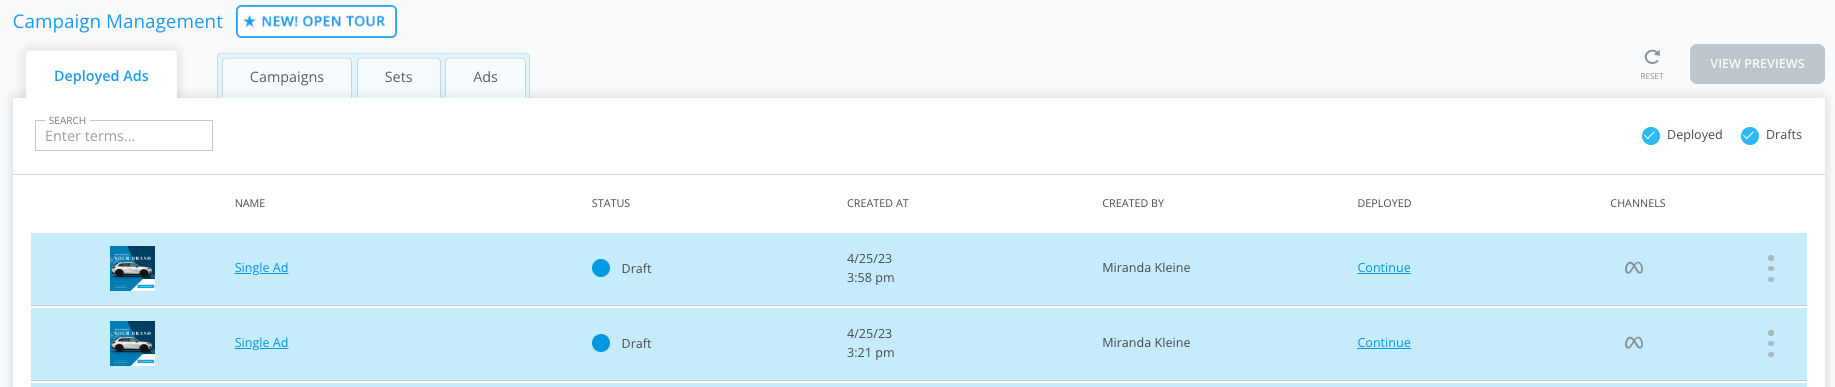Open the first Single Ad link
This screenshot has height=387, width=1835.
coord(261,267)
